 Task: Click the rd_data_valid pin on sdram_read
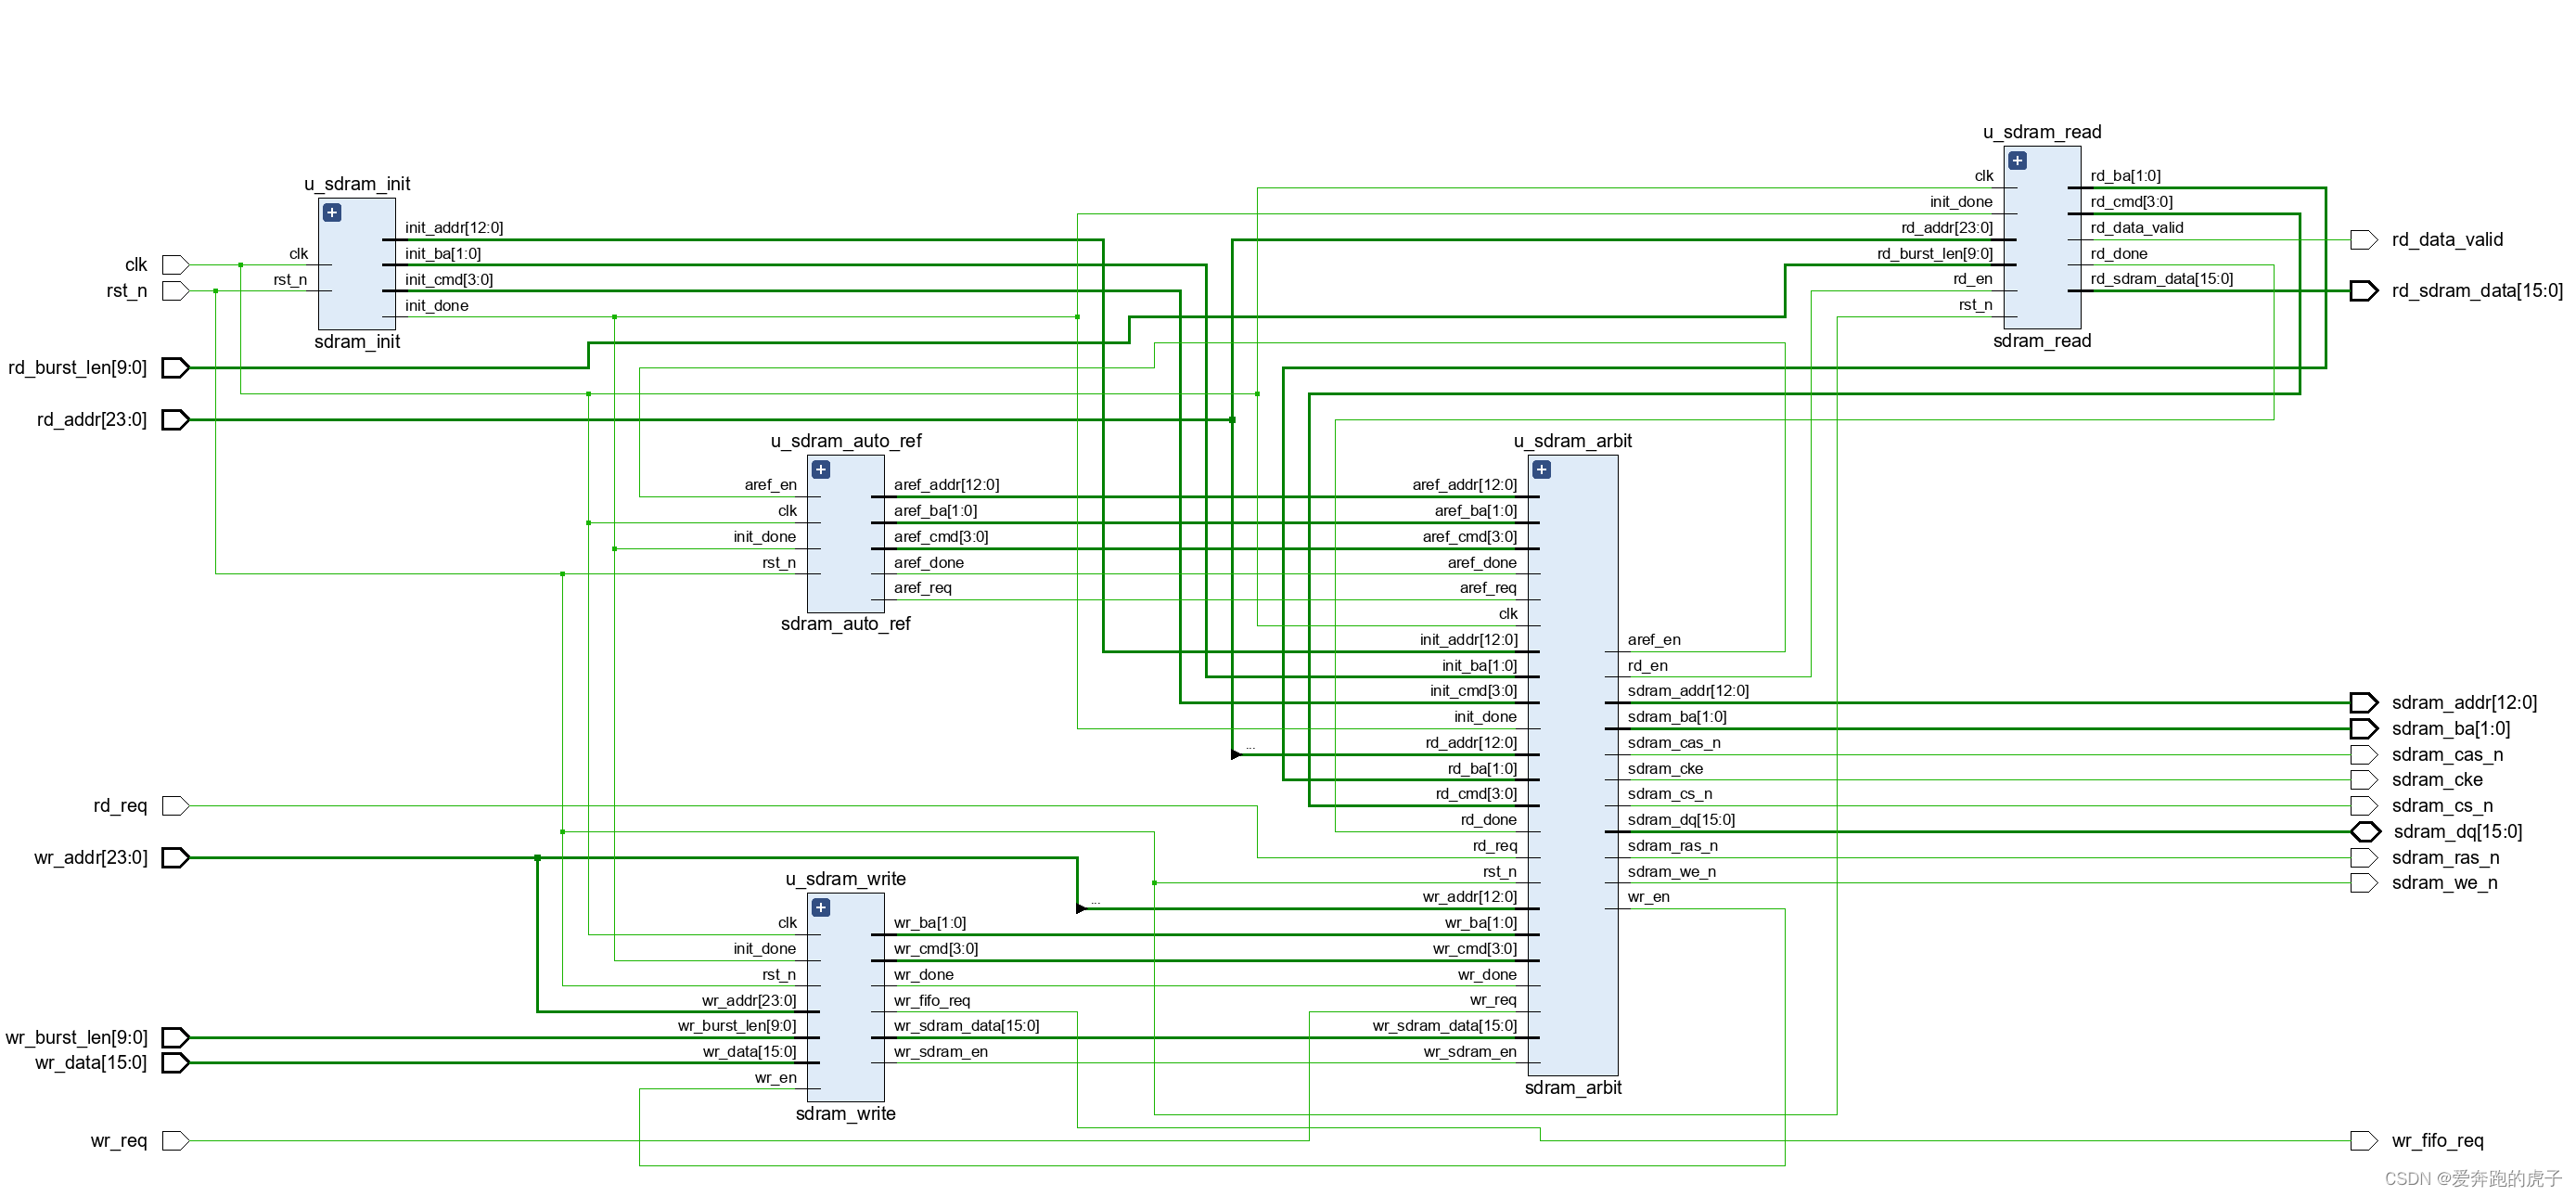tap(2137, 228)
